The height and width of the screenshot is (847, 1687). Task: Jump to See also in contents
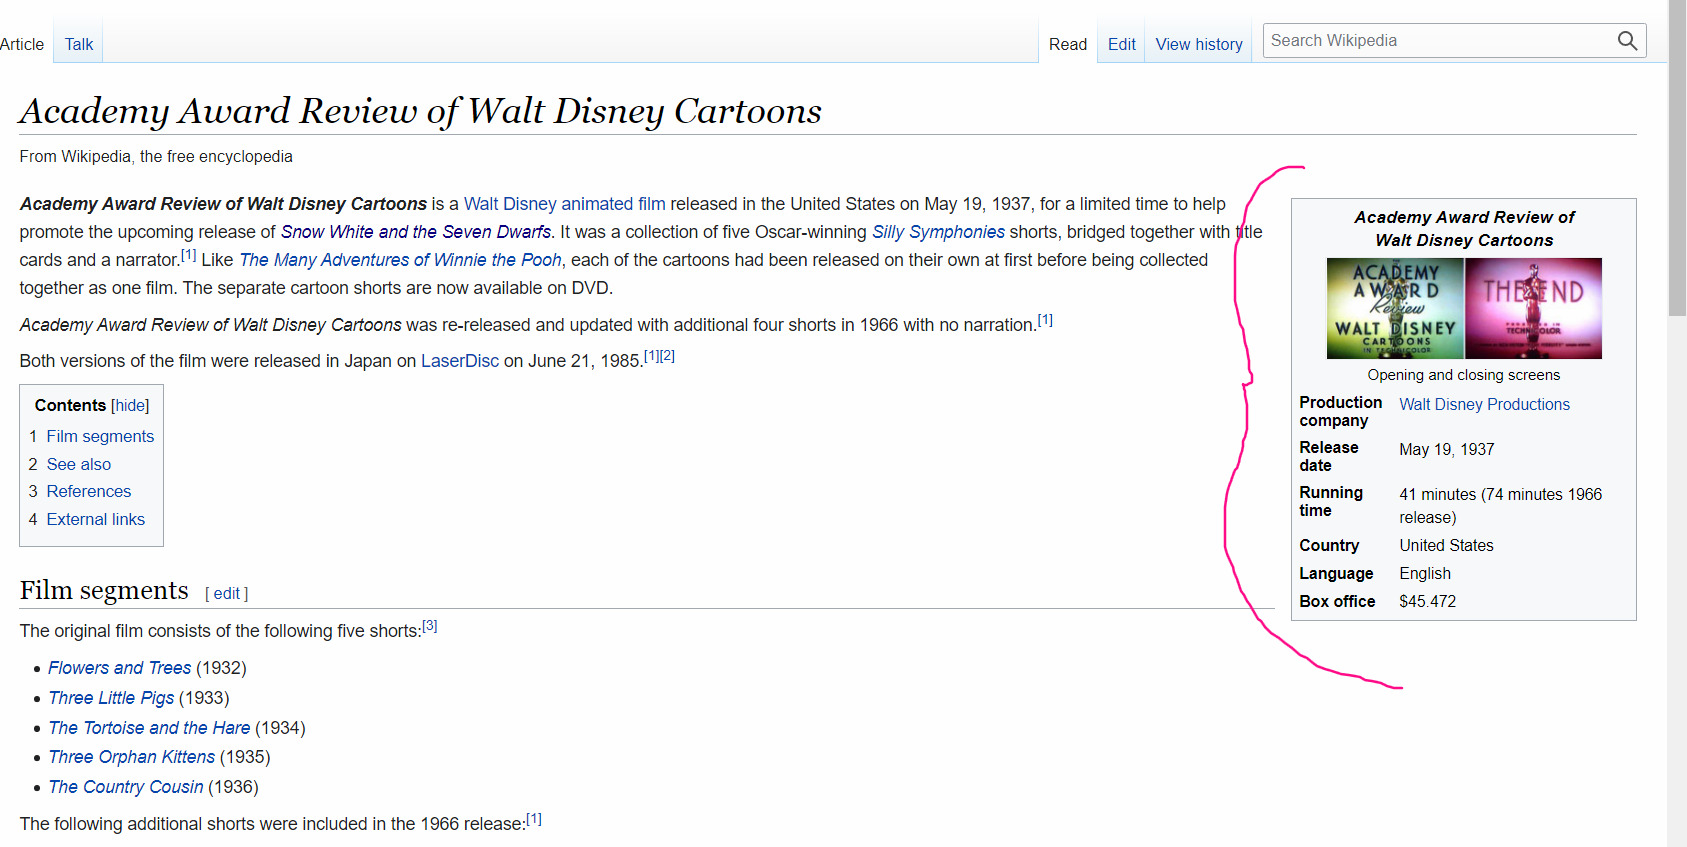(79, 464)
